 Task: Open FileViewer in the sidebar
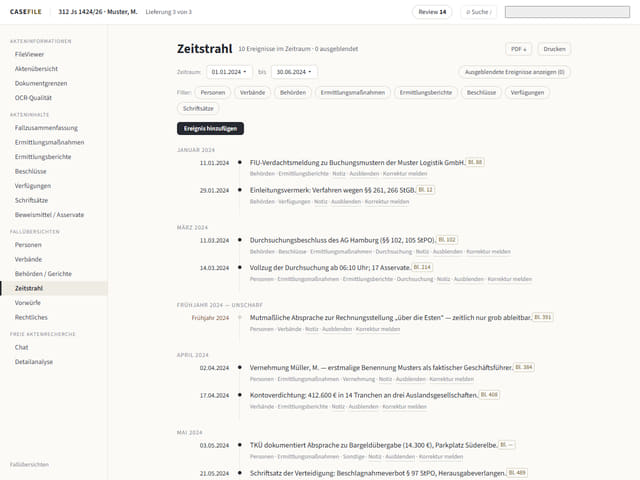coord(29,54)
